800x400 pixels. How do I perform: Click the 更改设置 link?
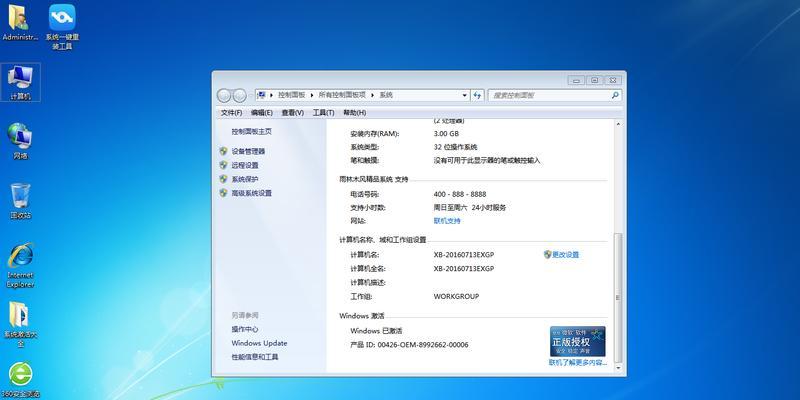[565, 255]
